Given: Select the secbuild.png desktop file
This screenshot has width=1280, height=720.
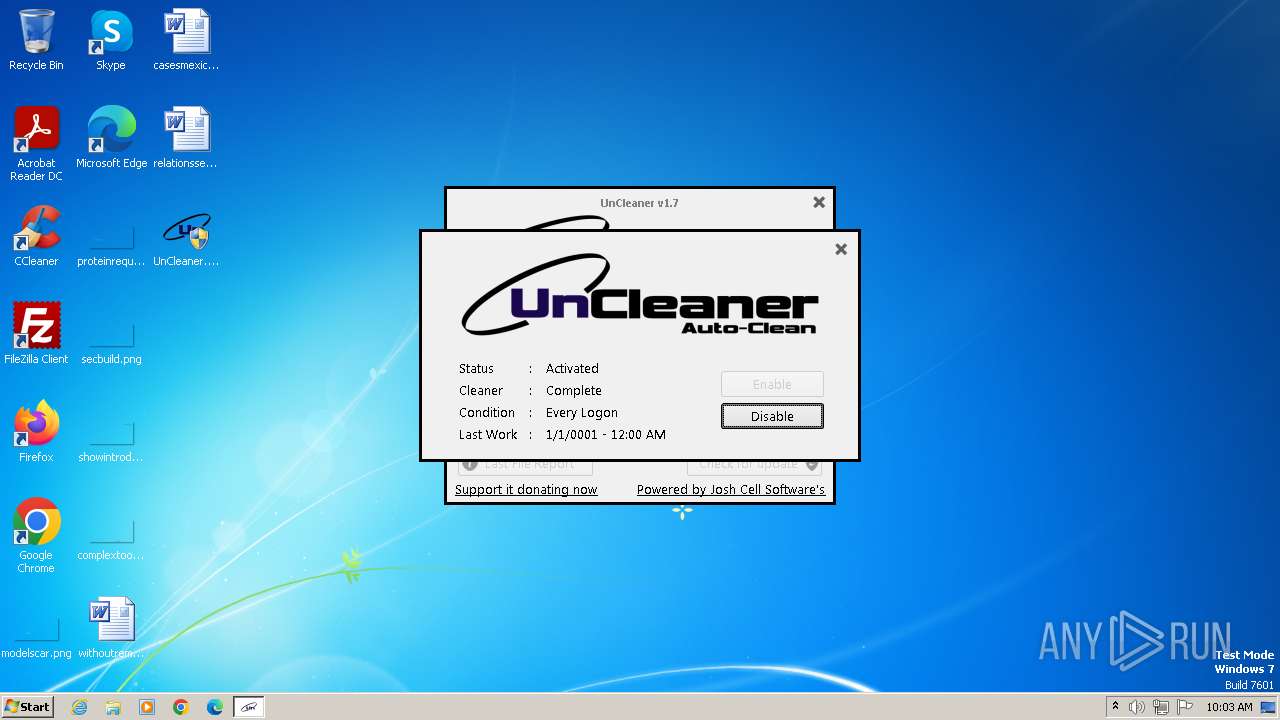Looking at the screenshot, I should click(111, 344).
